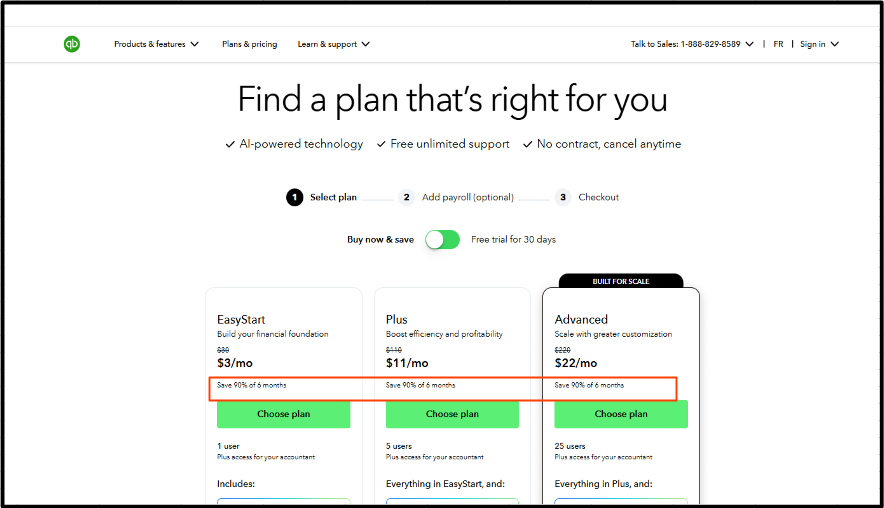Go to Plans & pricing page

tap(250, 44)
